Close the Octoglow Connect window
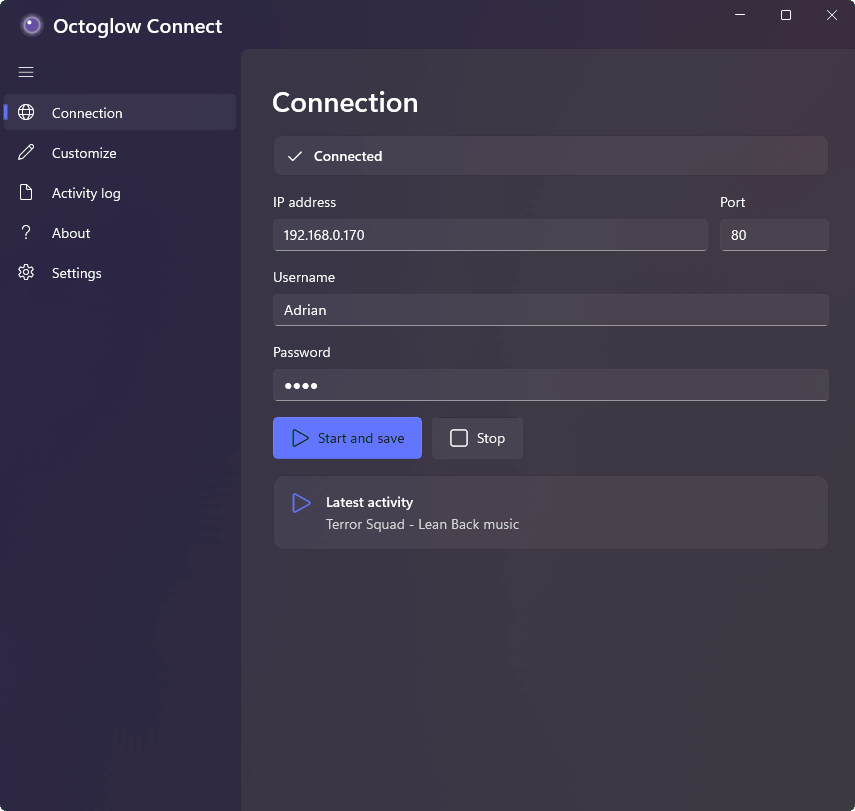 point(832,15)
